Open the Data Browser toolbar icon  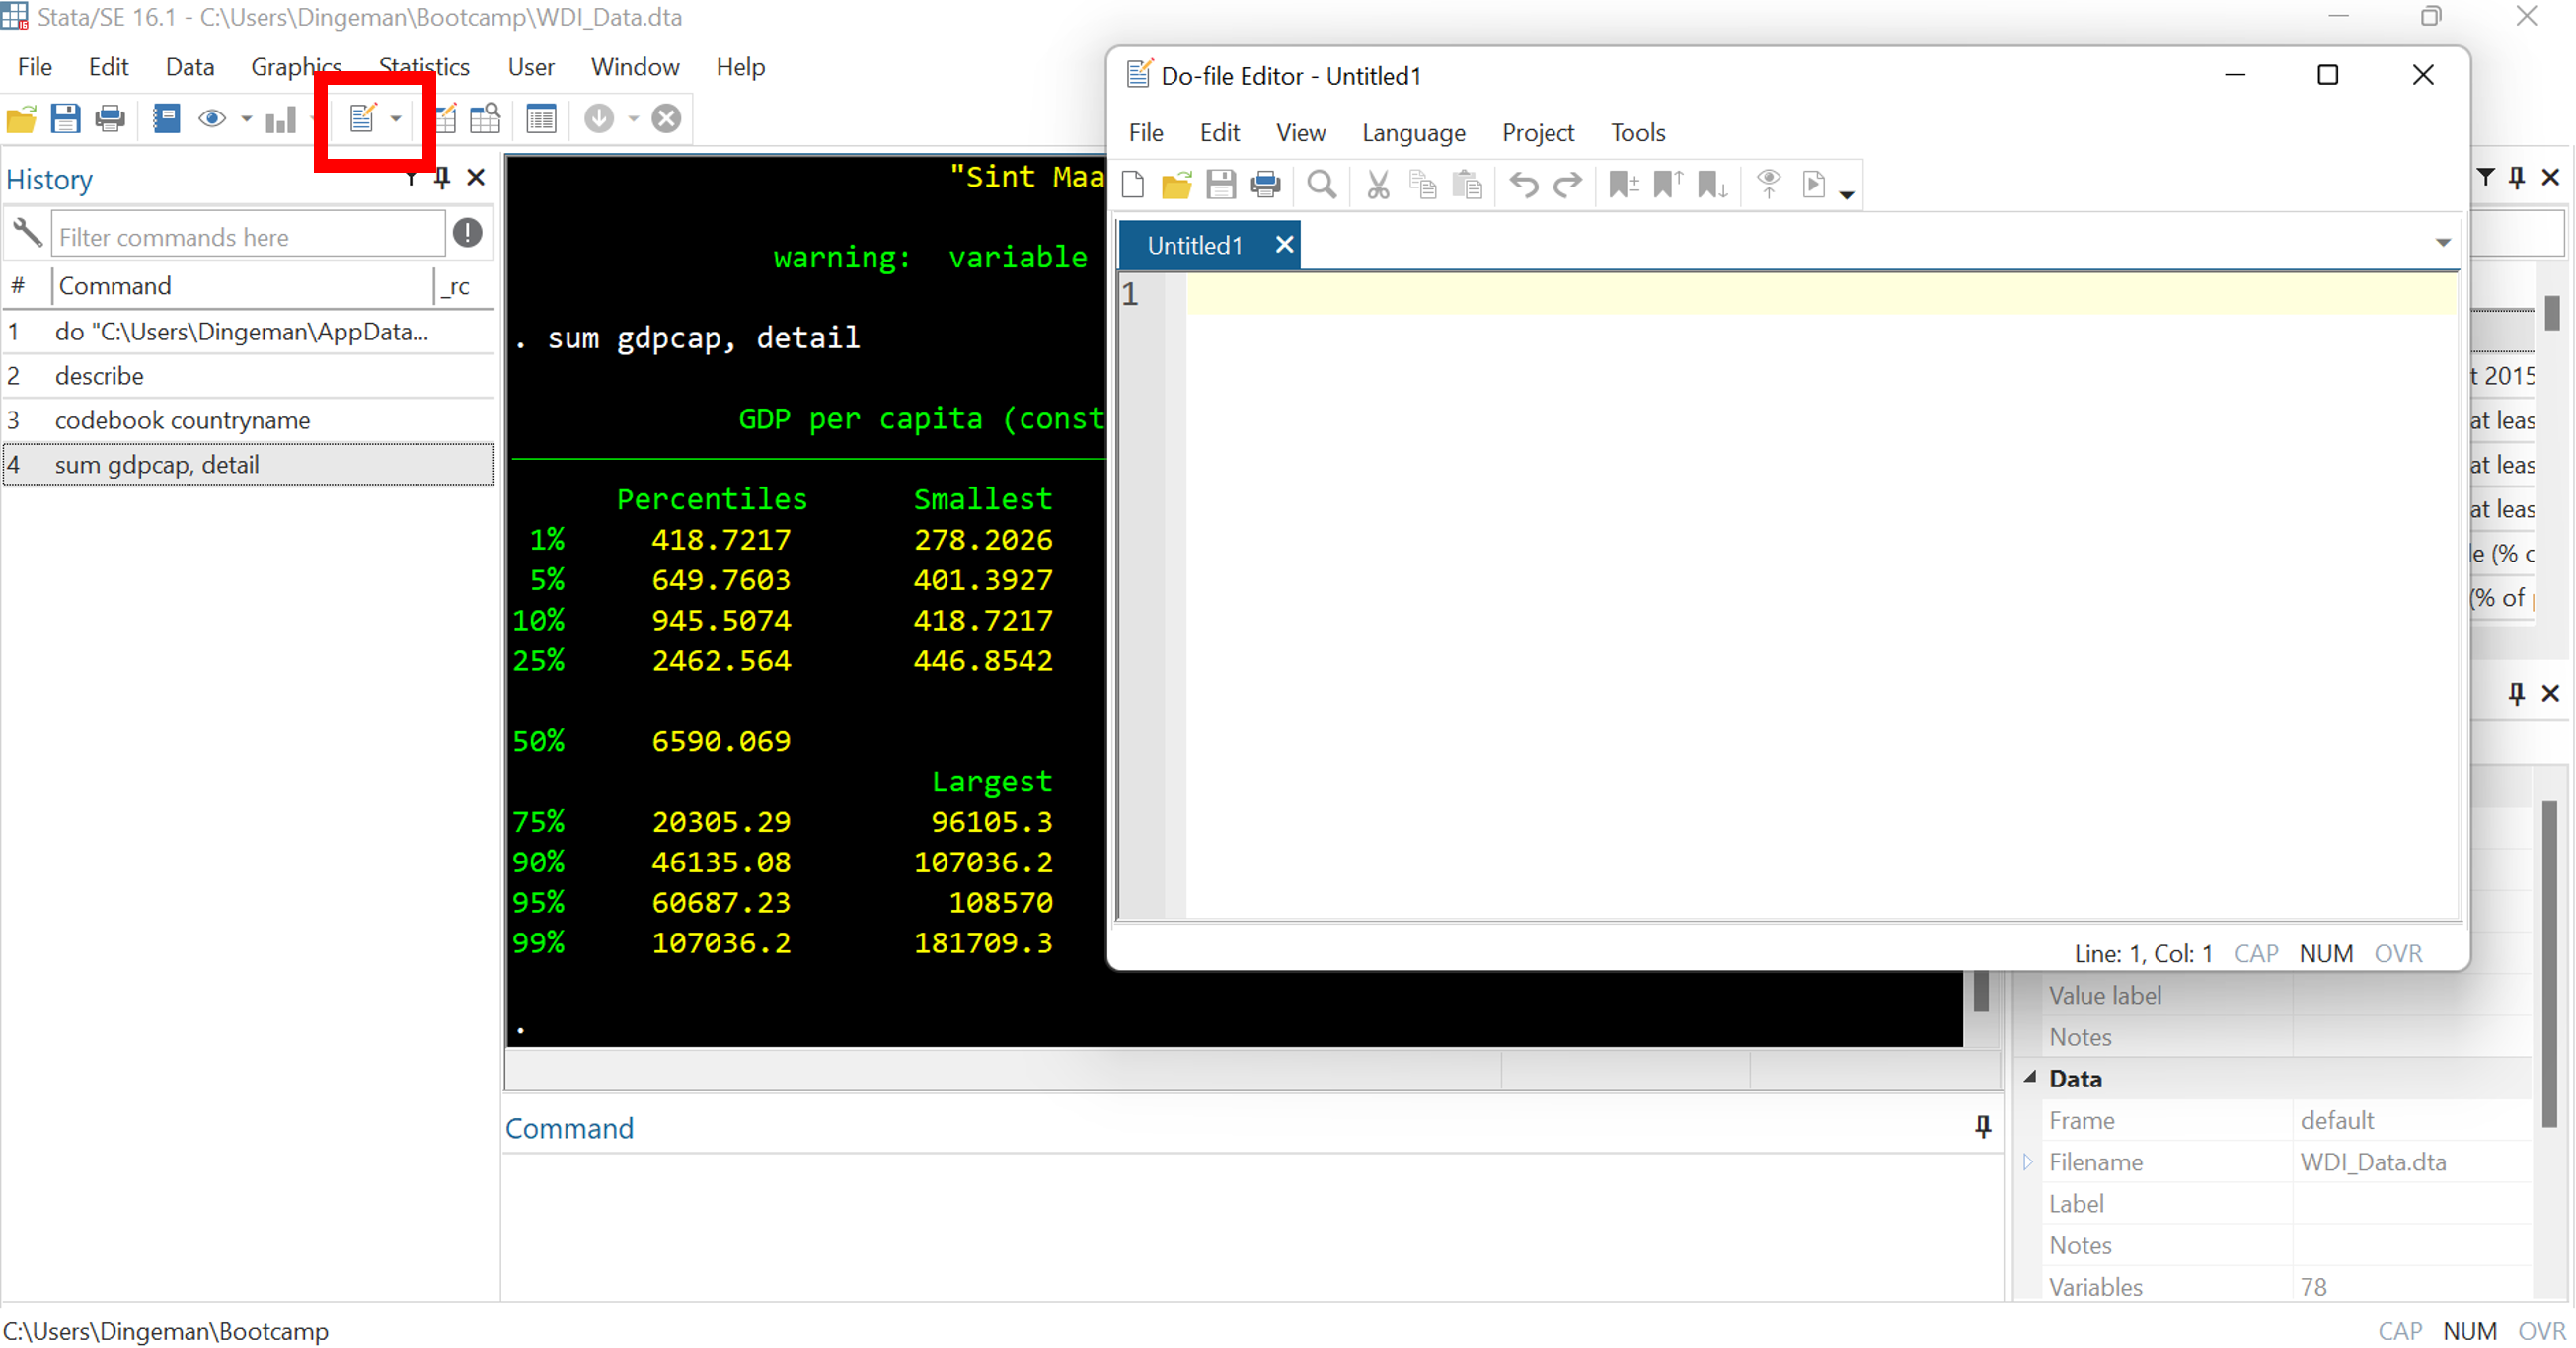485,118
